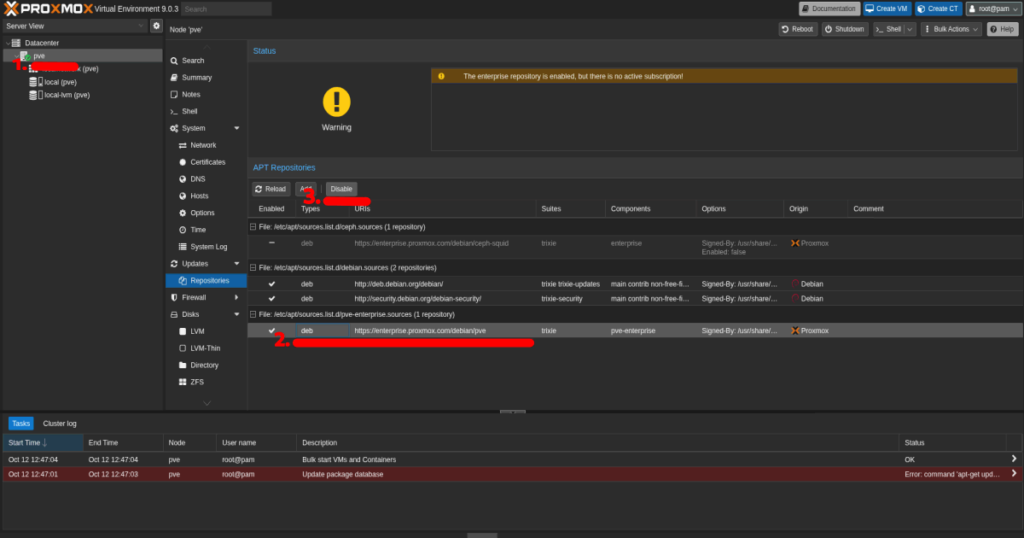Open Search in node menu
Viewport: 1024px width, 538px height.
pos(206,61)
